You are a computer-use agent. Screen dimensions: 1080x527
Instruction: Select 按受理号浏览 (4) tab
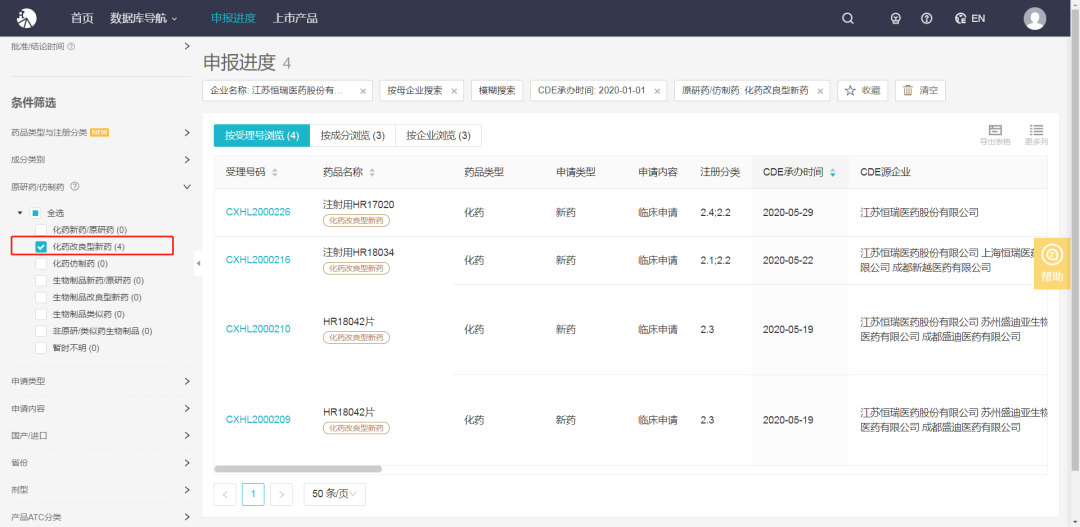click(262, 136)
